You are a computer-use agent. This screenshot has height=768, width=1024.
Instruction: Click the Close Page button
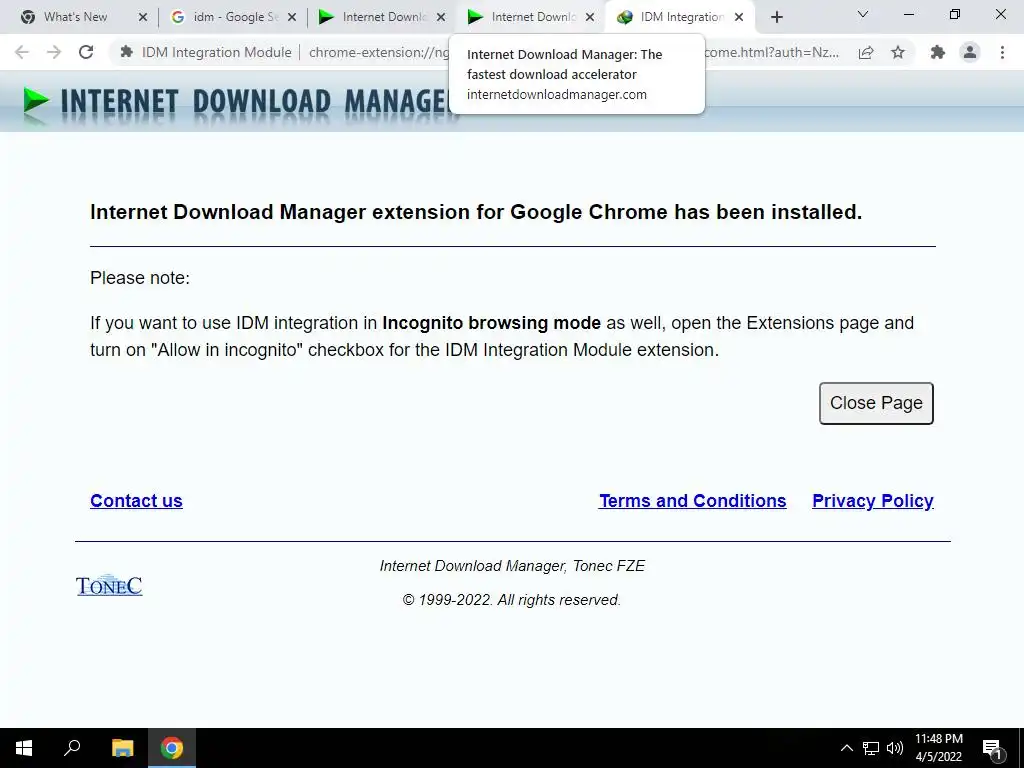(876, 403)
